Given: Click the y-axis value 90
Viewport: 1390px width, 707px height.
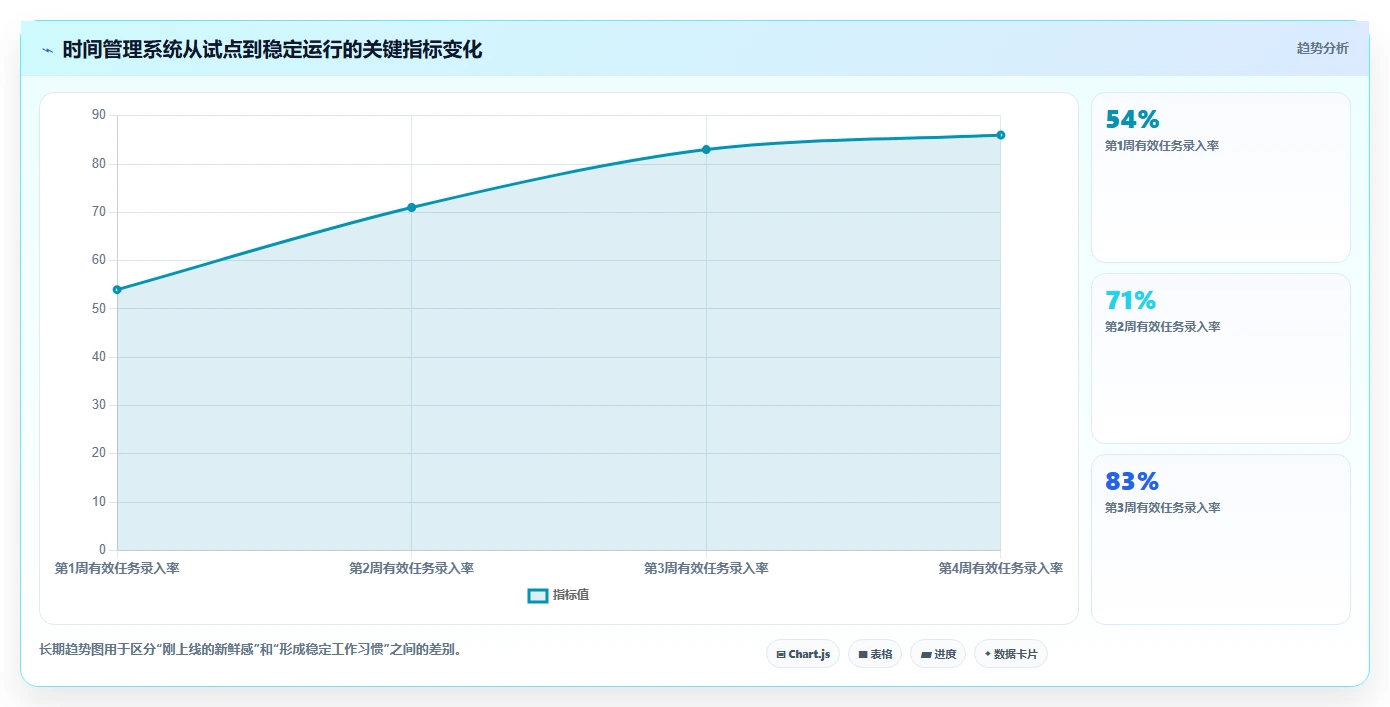Looking at the screenshot, I should pyautogui.click(x=99, y=115).
